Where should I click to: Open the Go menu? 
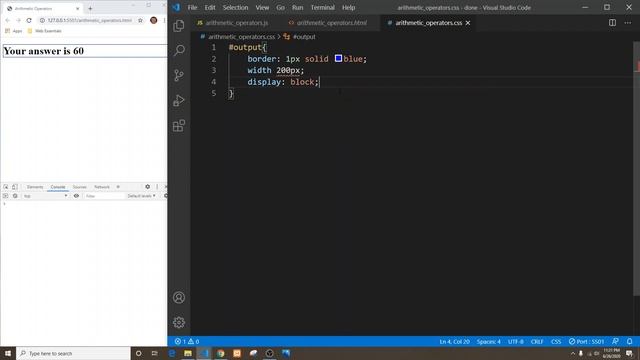pos(280,7)
